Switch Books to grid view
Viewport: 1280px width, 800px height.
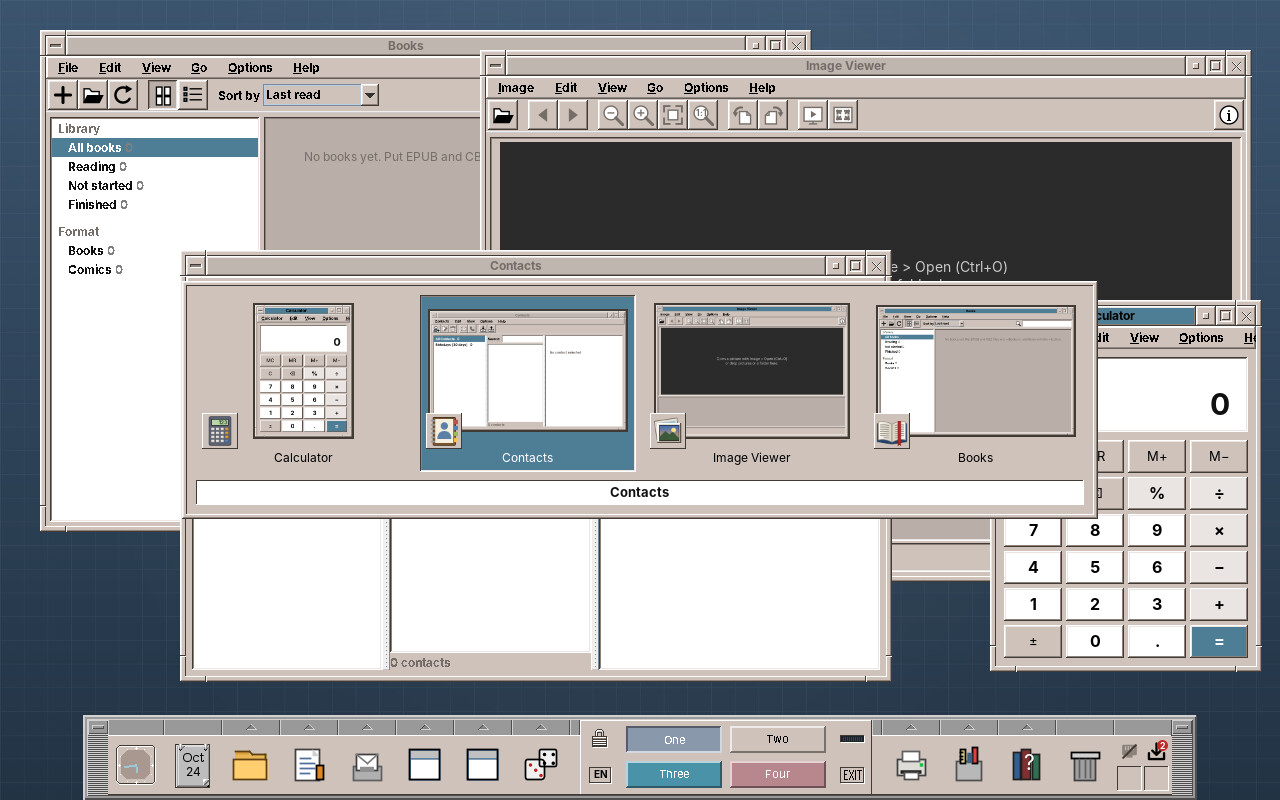(x=161, y=95)
